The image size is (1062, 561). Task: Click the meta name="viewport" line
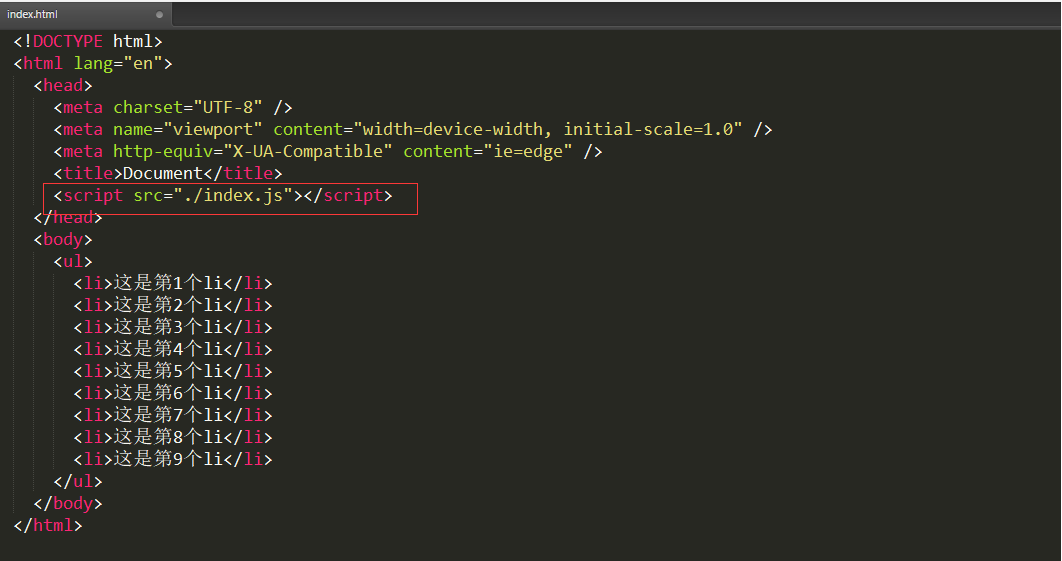tap(413, 129)
